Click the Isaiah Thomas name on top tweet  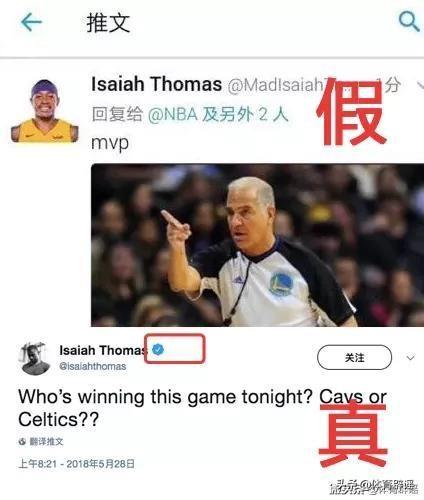(157, 84)
